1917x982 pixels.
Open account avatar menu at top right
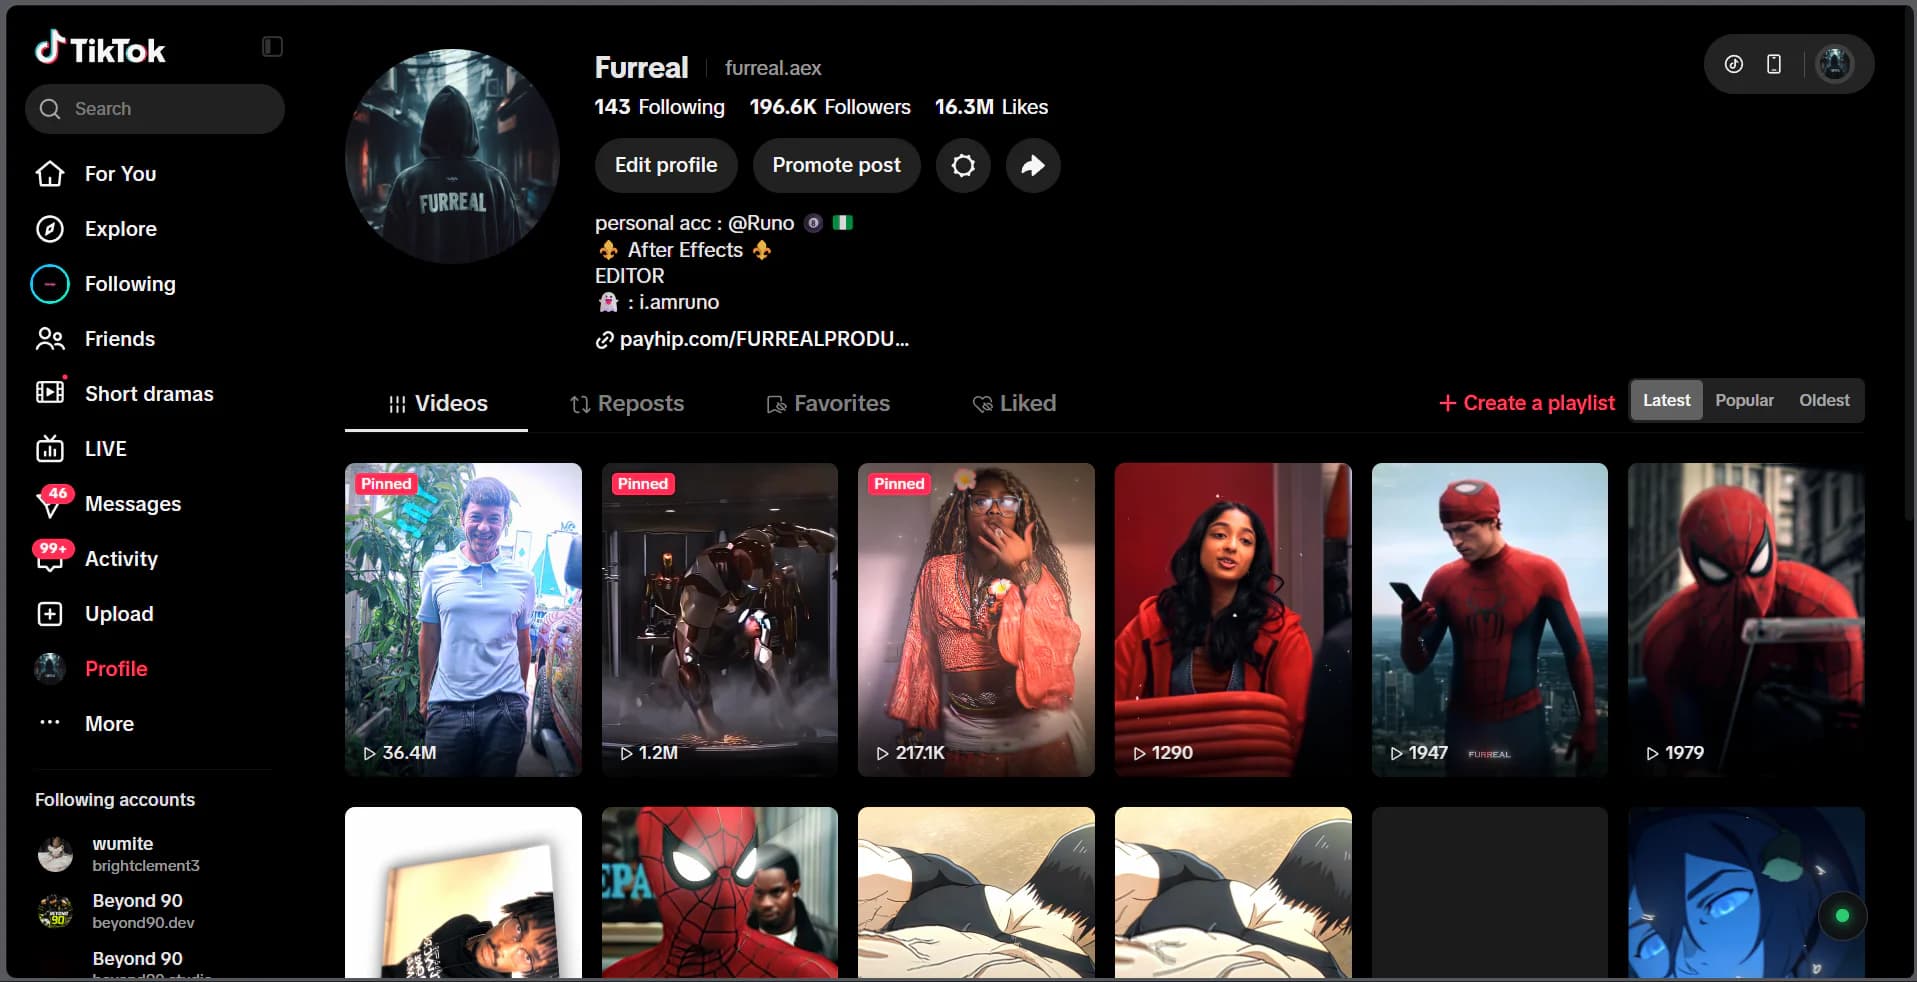coord(1834,64)
